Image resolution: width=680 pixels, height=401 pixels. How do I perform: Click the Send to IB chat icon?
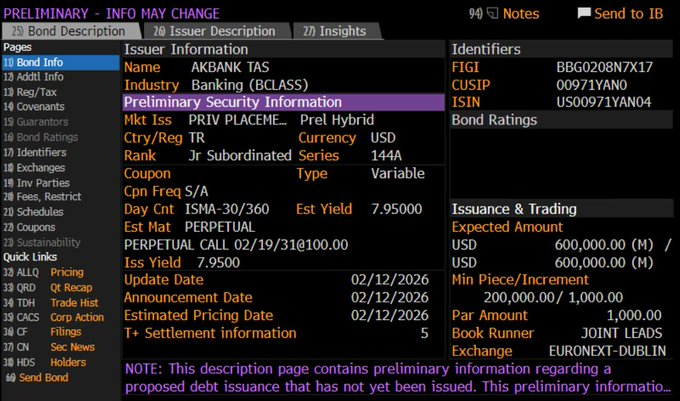pos(585,13)
